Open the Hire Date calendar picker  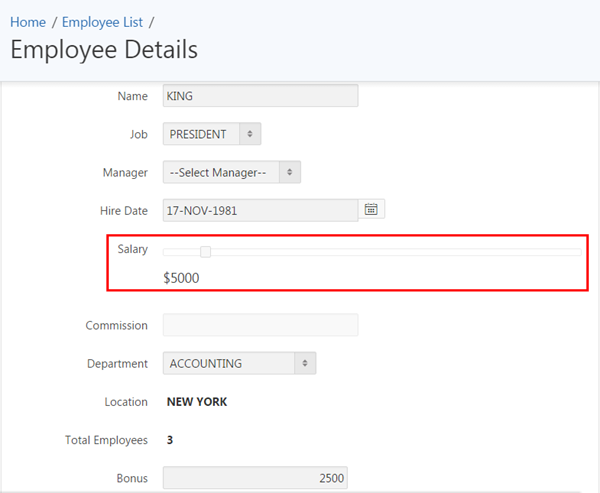point(371,209)
